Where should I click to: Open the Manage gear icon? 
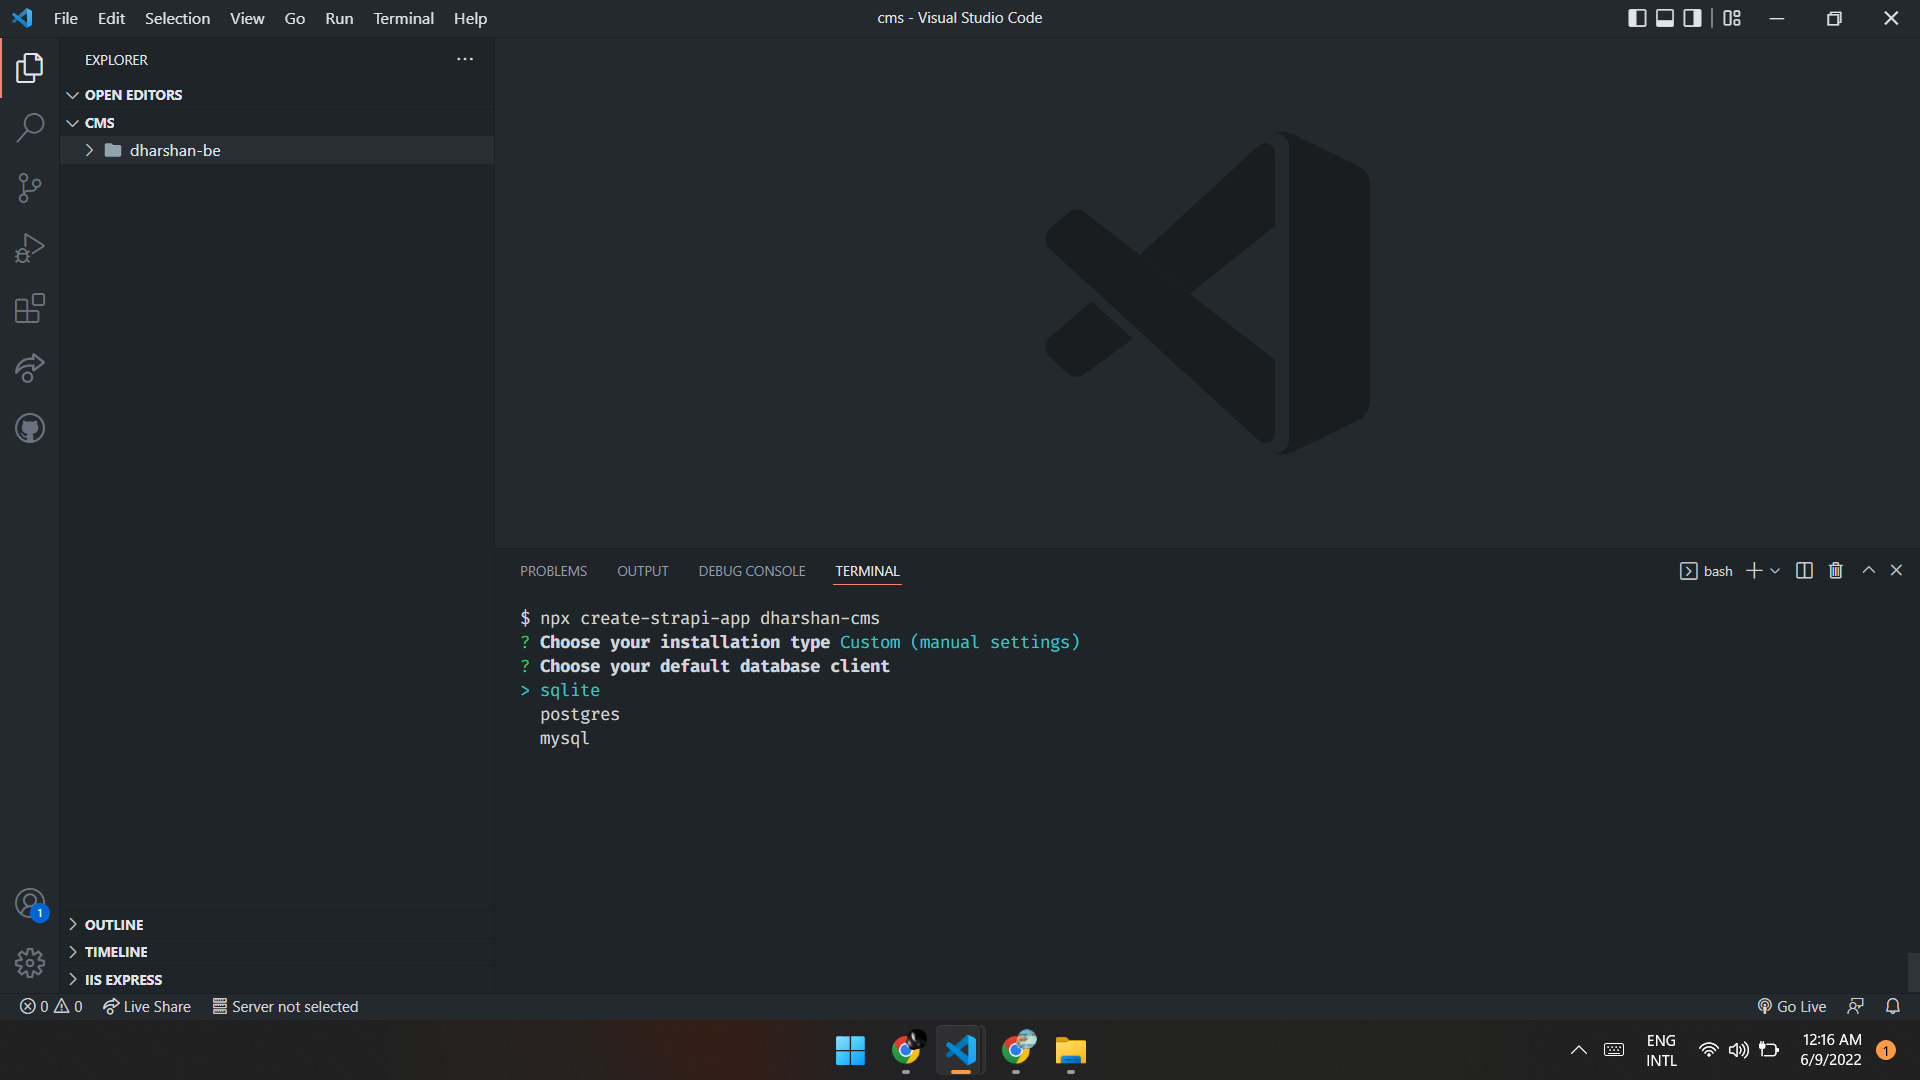30,963
